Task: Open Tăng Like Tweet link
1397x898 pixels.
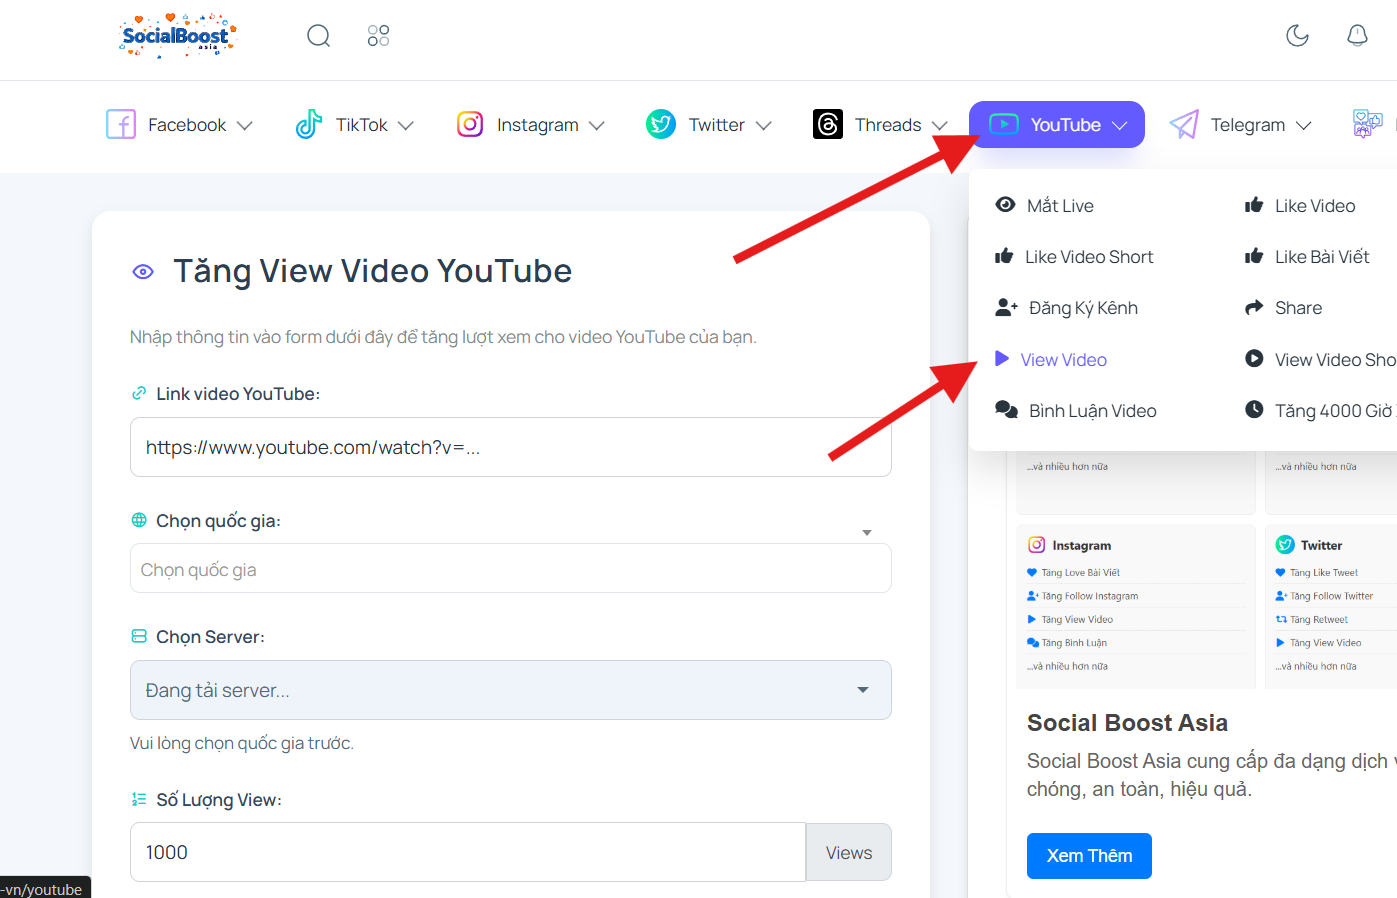Action: [x=1324, y=573]
